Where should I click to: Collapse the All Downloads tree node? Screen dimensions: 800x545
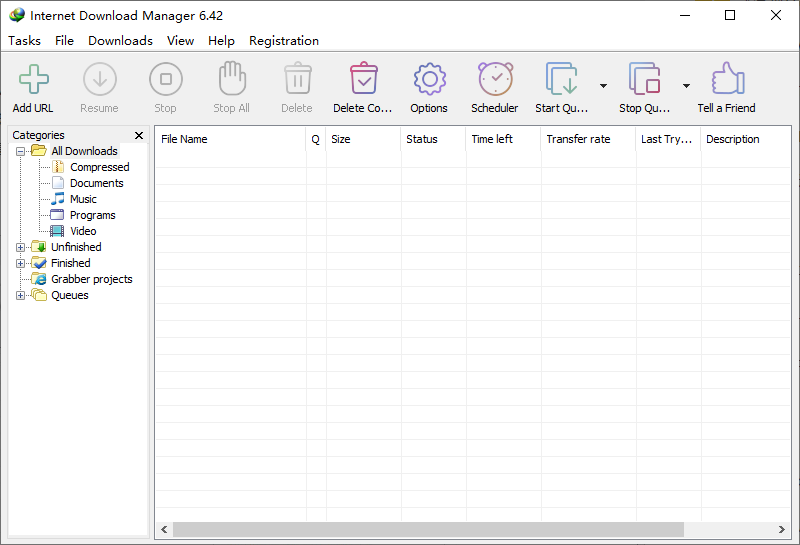pos(20,151)
